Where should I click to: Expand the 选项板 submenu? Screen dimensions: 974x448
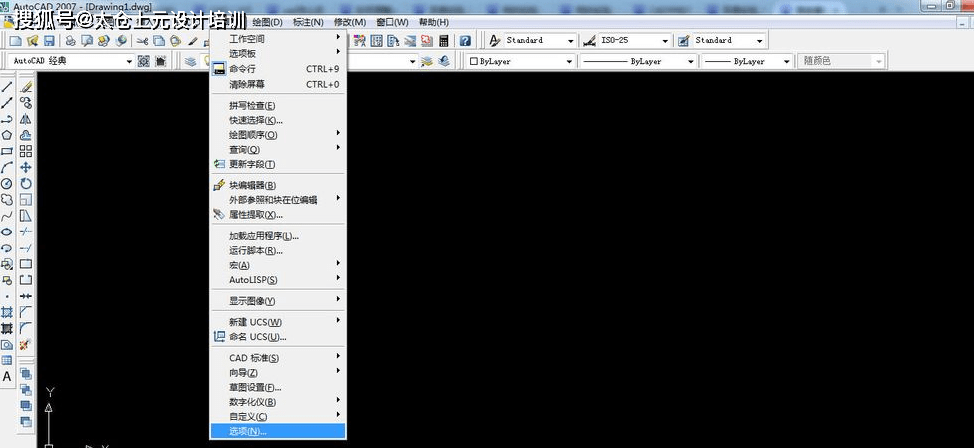(x=278, y=54)
